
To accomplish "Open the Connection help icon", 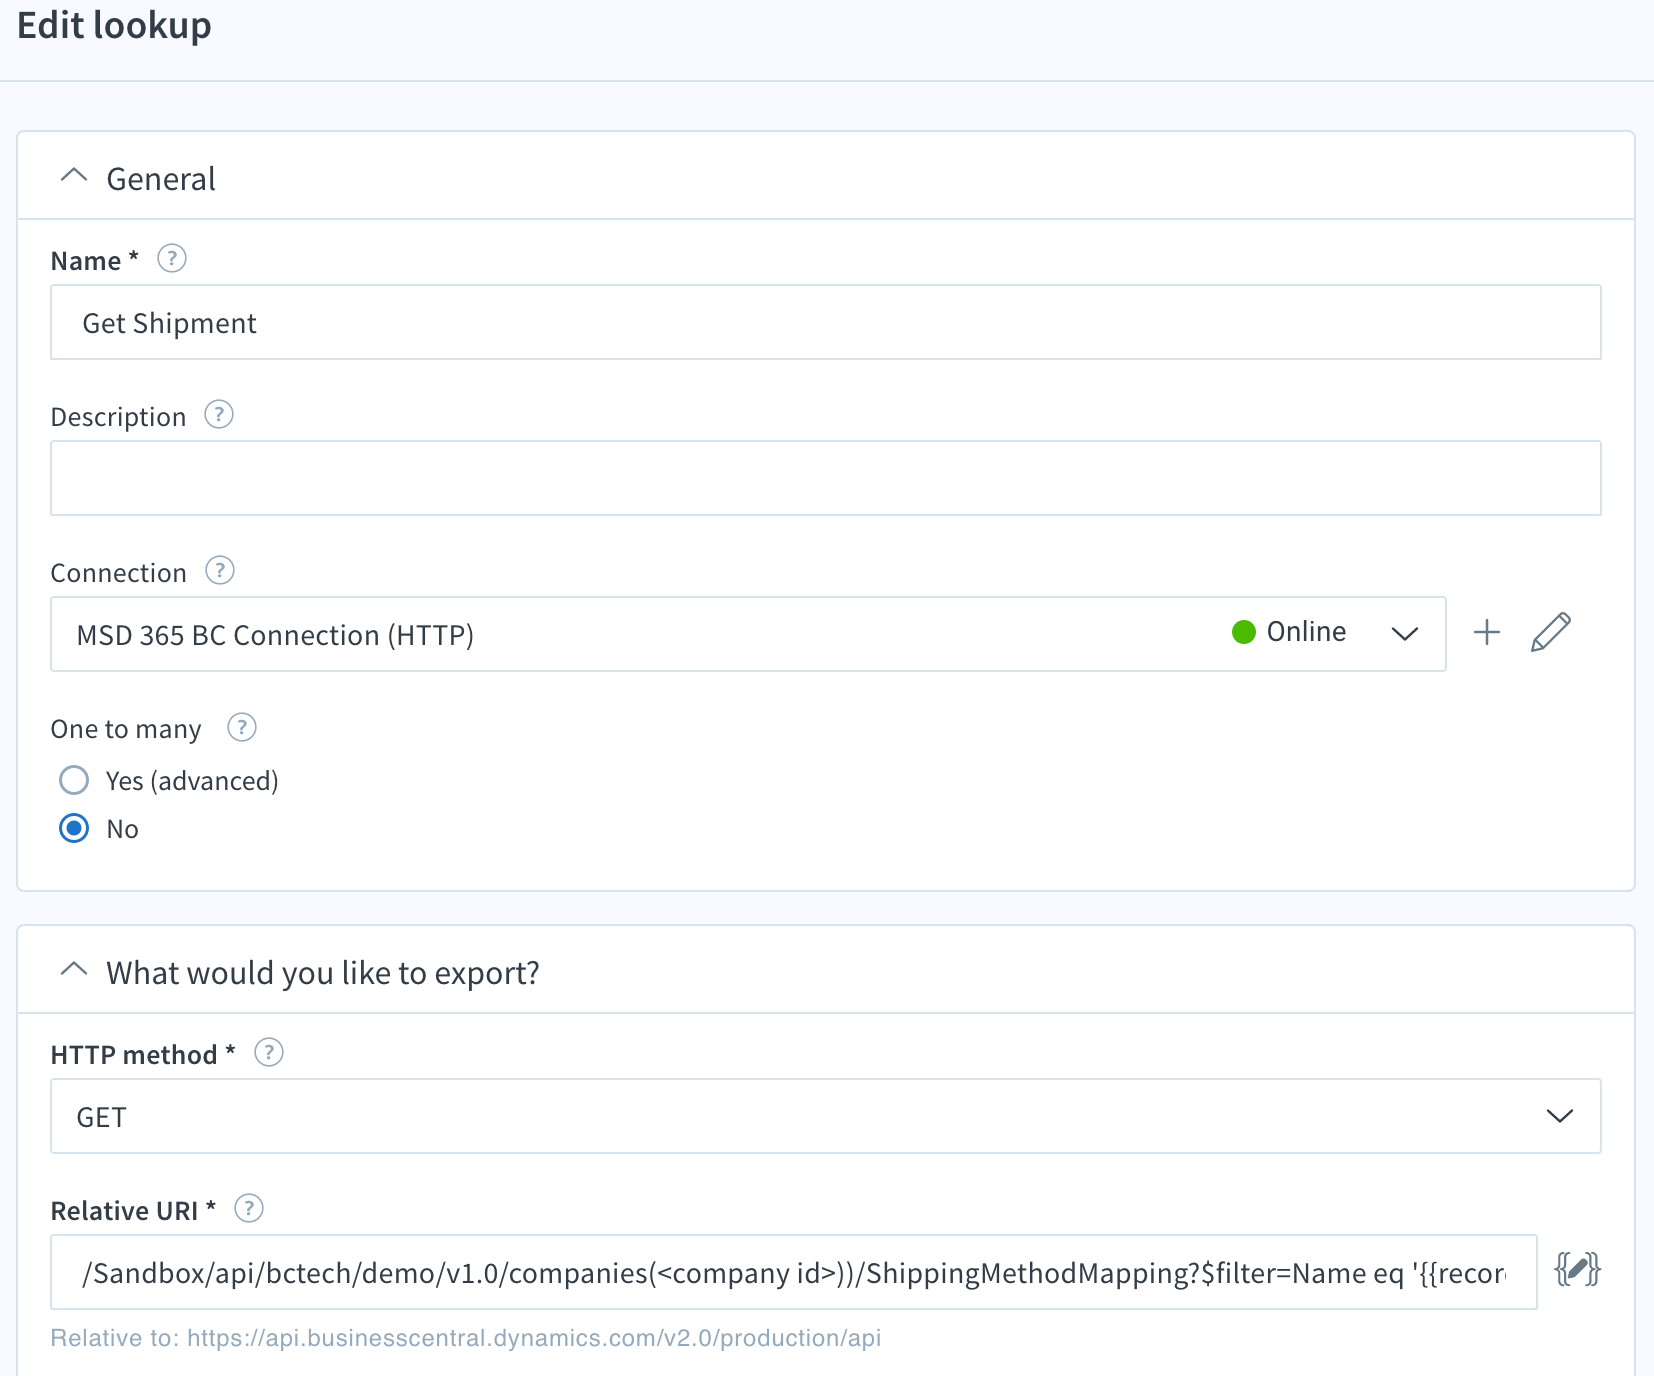I will click(x=220, y=571).
